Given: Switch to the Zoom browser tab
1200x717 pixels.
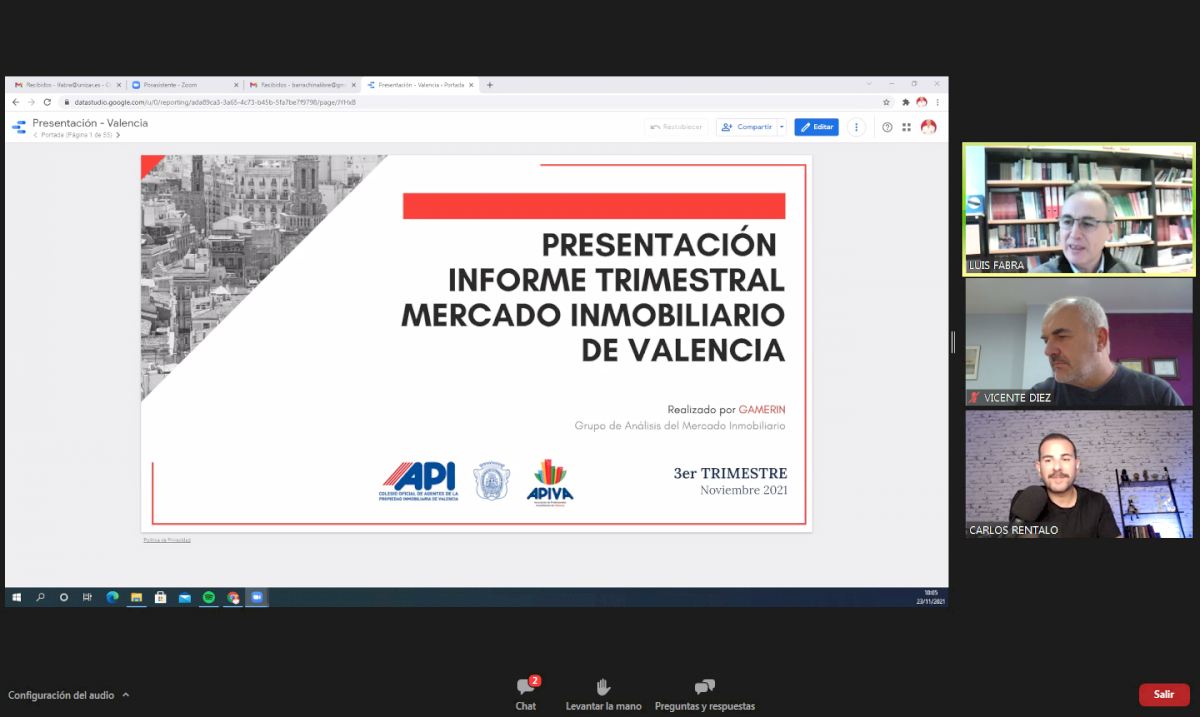Looking at the screenshot, I should coord(184,85).
